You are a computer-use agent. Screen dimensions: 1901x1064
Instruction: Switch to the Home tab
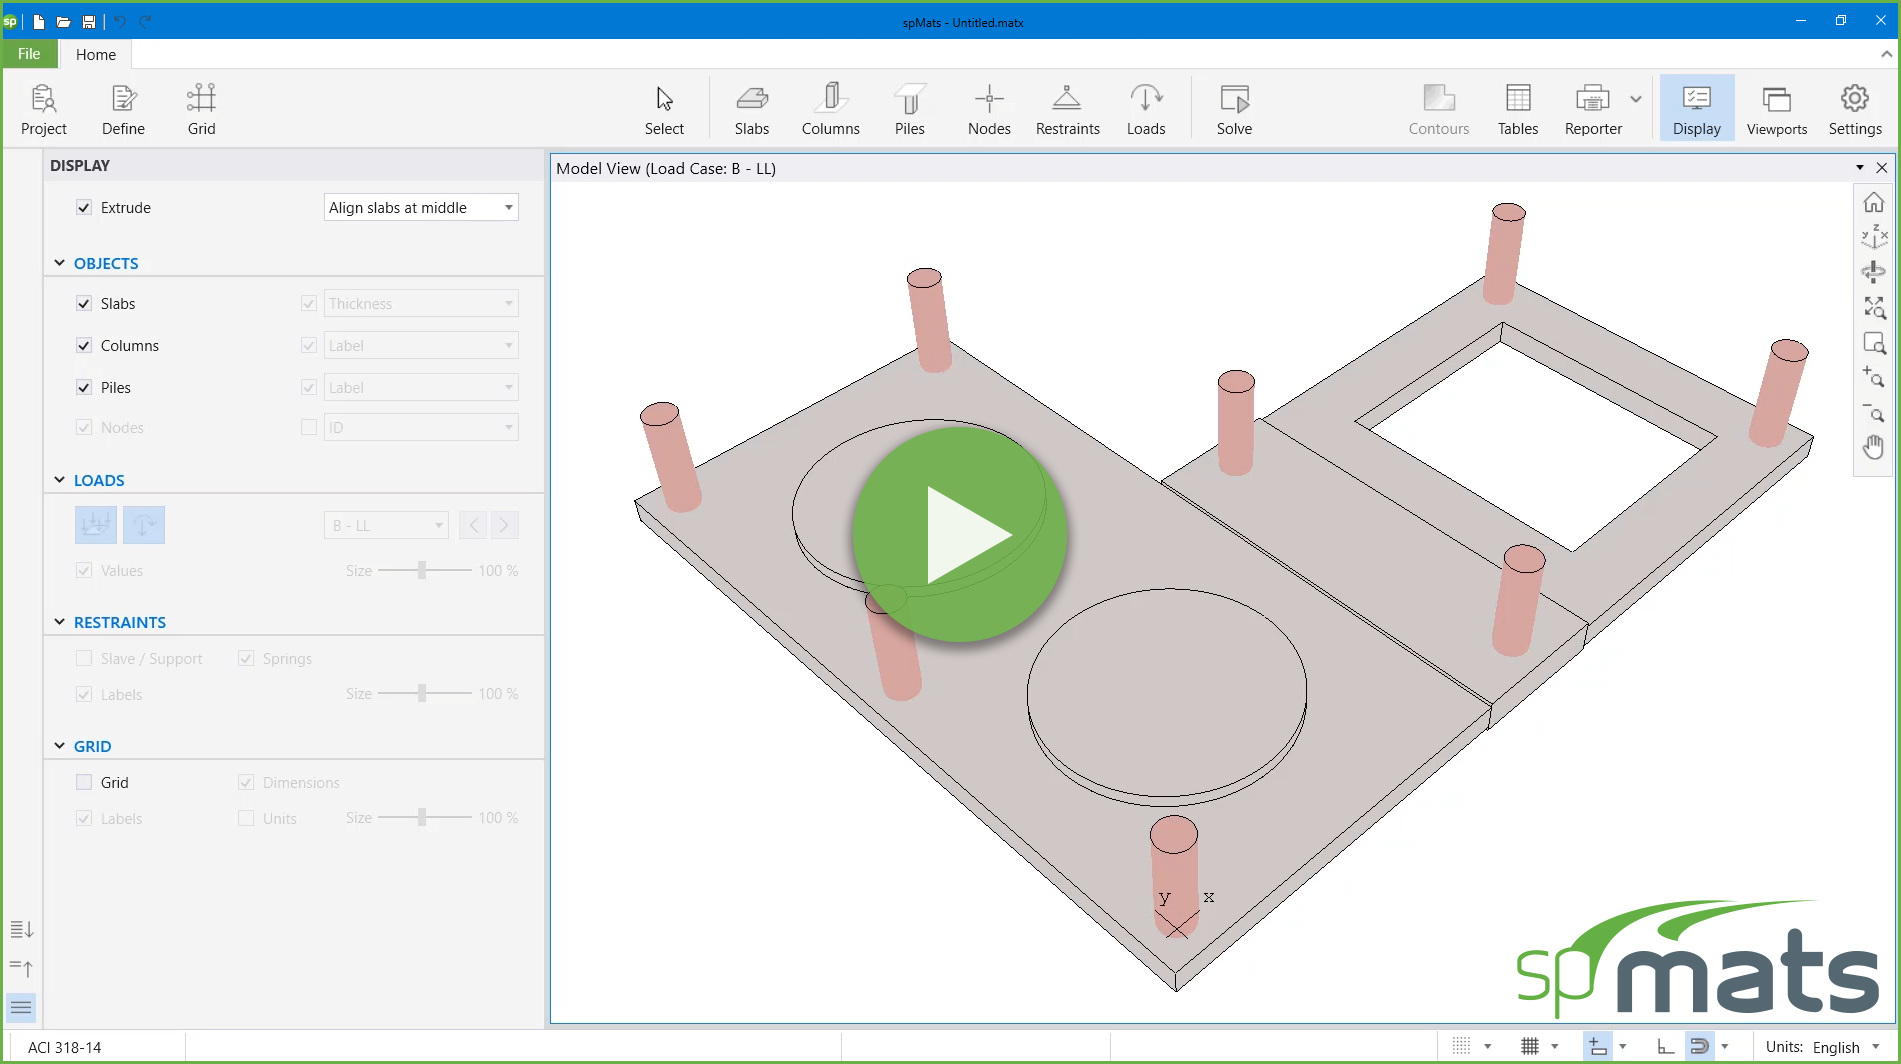[96, 54]
